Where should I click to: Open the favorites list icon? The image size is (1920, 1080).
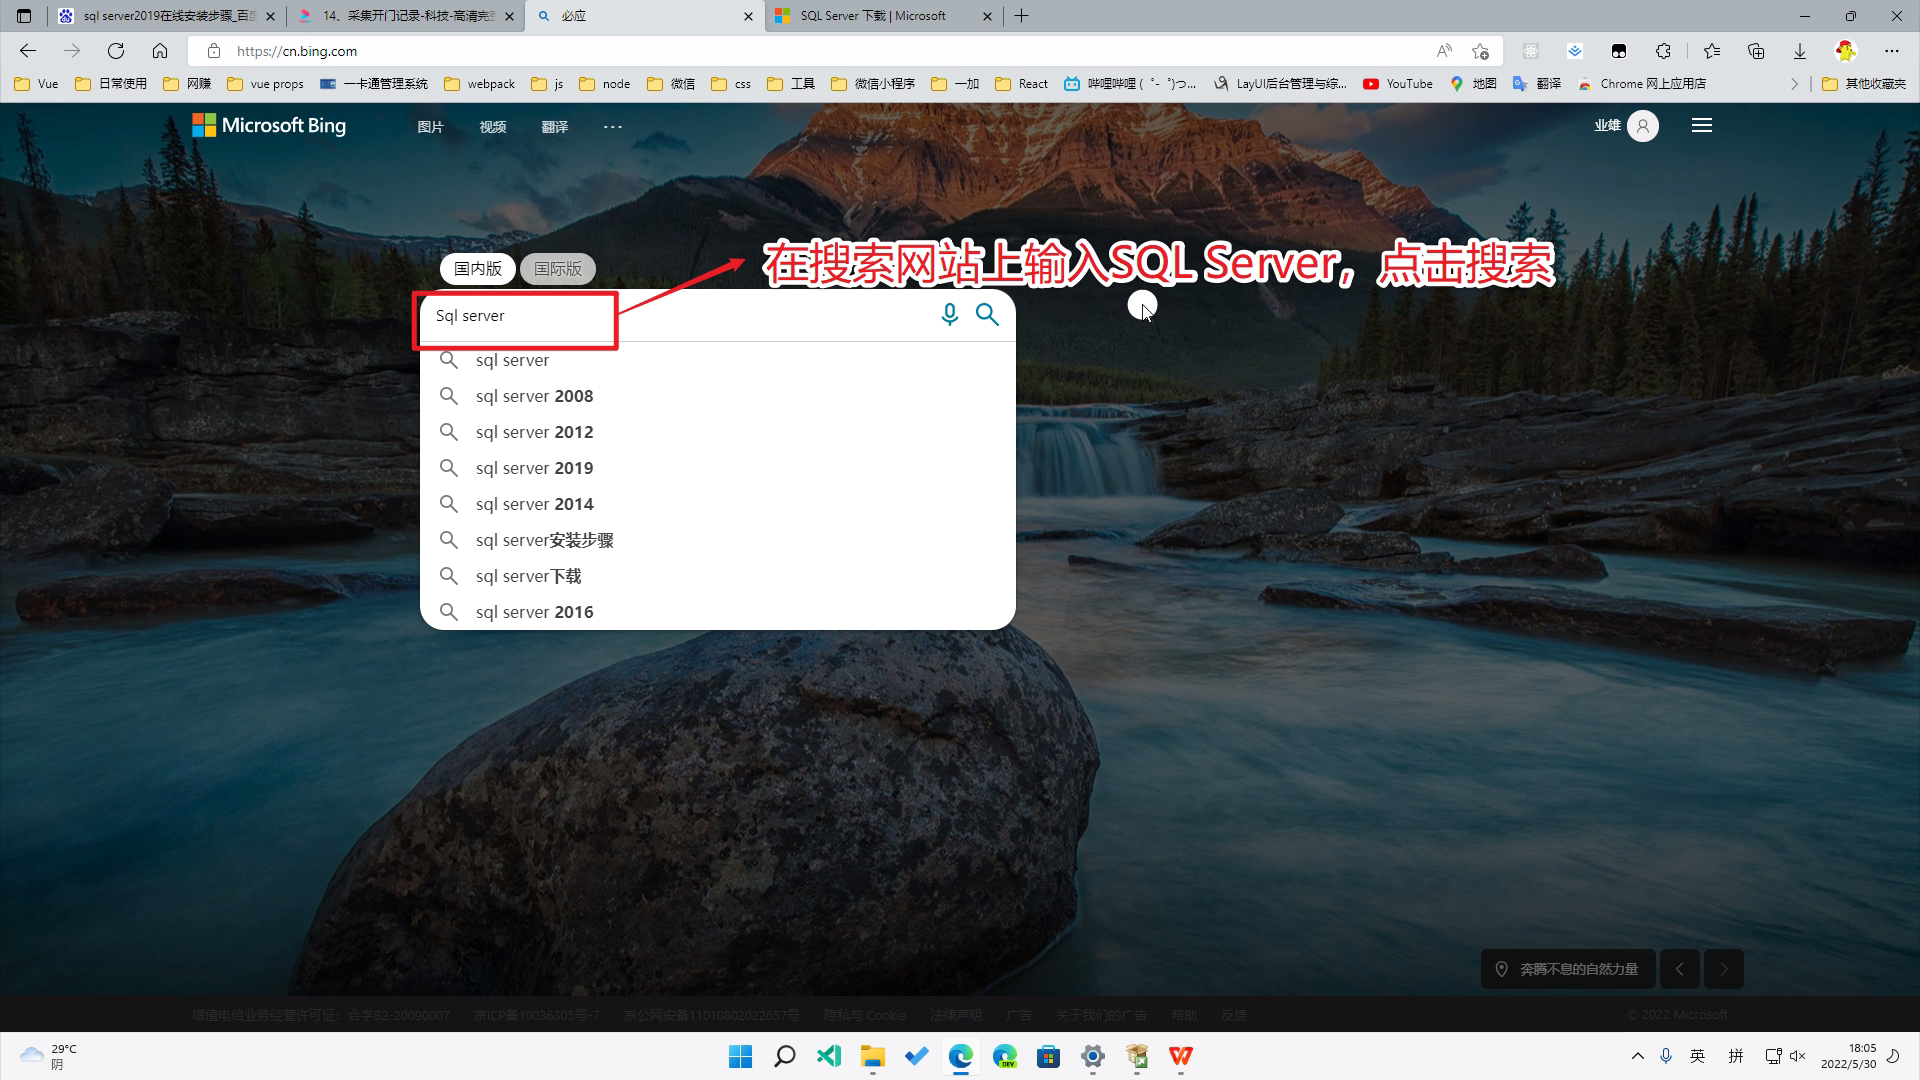pyautogui.click(x=1712, y=51)
